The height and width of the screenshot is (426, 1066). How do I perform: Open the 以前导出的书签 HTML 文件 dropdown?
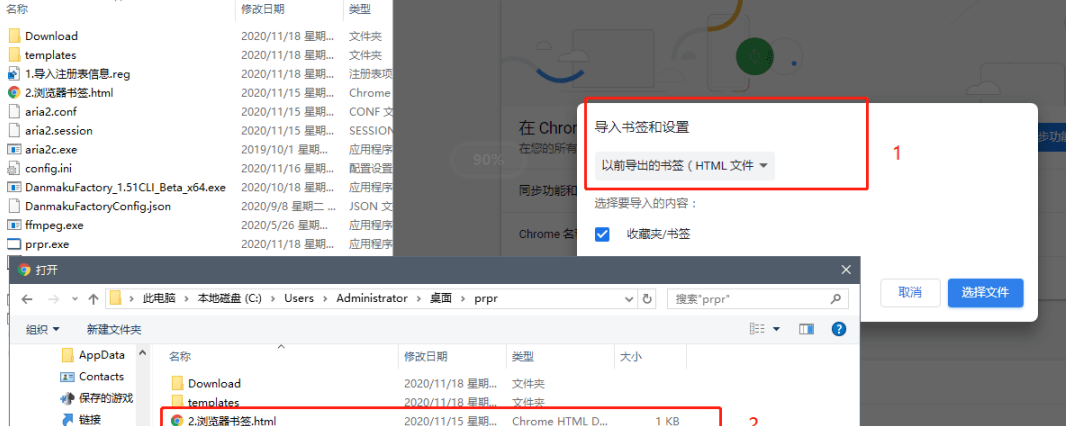[x=684, y=165]
